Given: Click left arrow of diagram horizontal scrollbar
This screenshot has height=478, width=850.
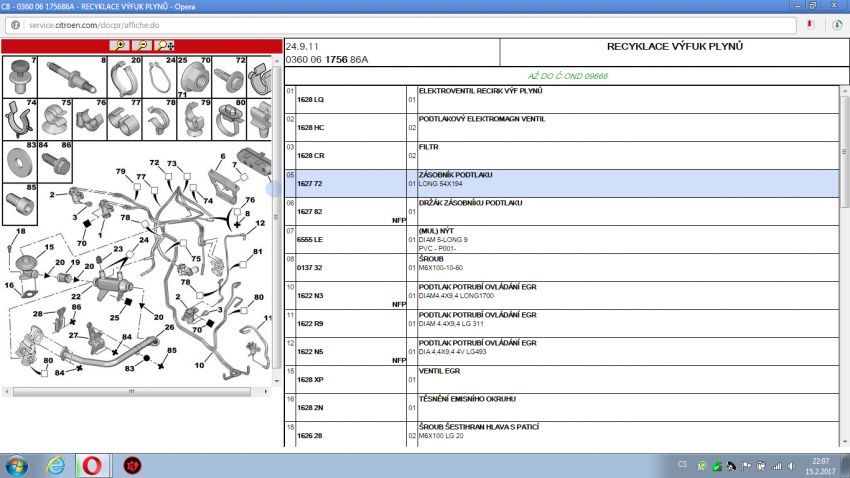Looking at the screenshot, I should point(7,391).
